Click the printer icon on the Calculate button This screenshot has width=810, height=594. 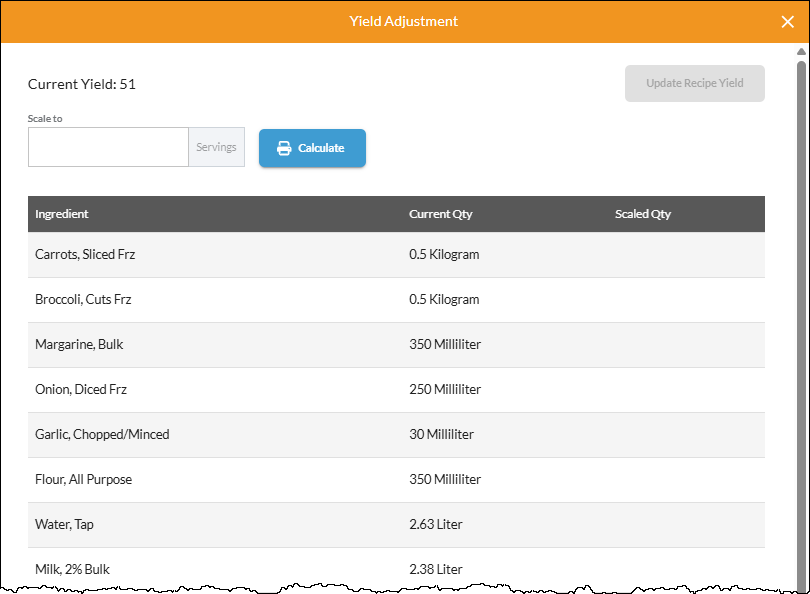[x=284, y=148]
